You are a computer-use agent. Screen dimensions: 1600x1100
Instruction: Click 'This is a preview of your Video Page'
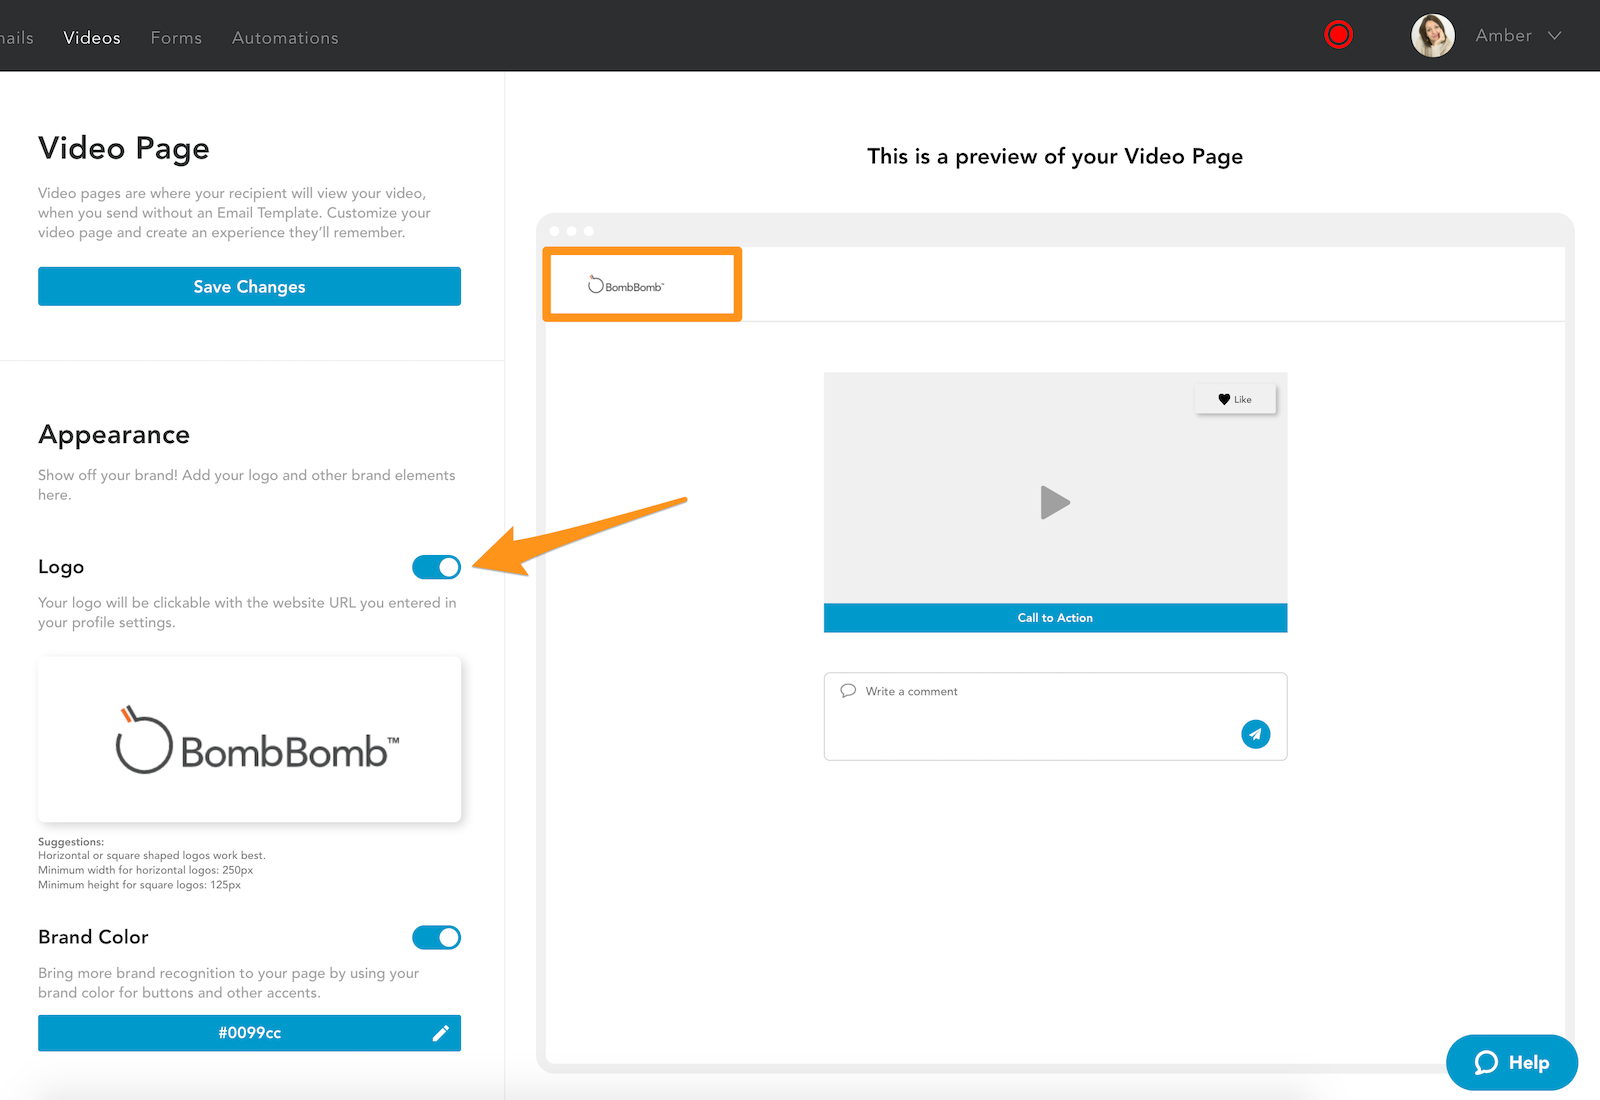pos(1055,156)
